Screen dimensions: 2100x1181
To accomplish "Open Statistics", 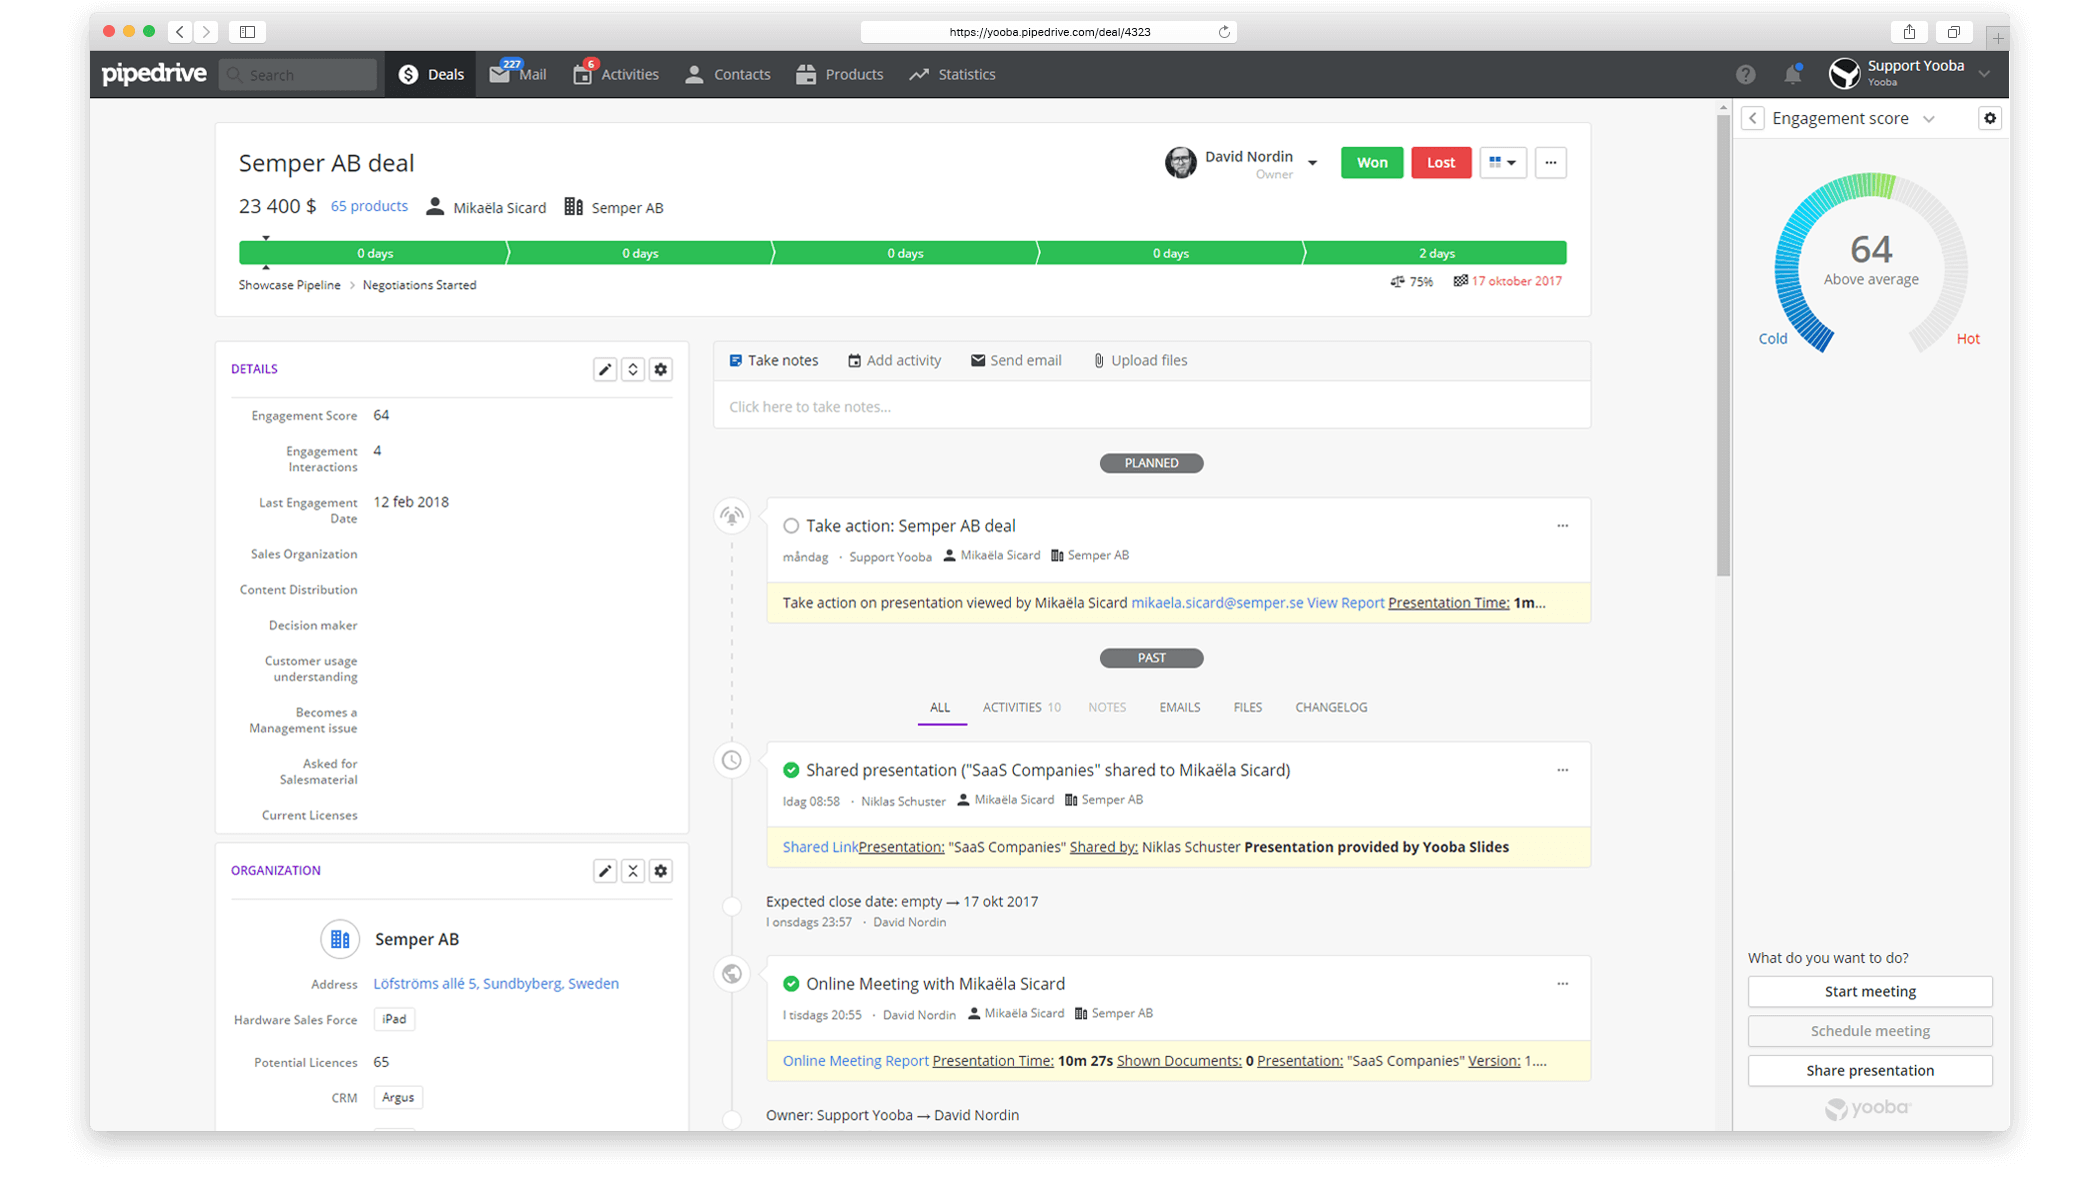I will 952,74.
